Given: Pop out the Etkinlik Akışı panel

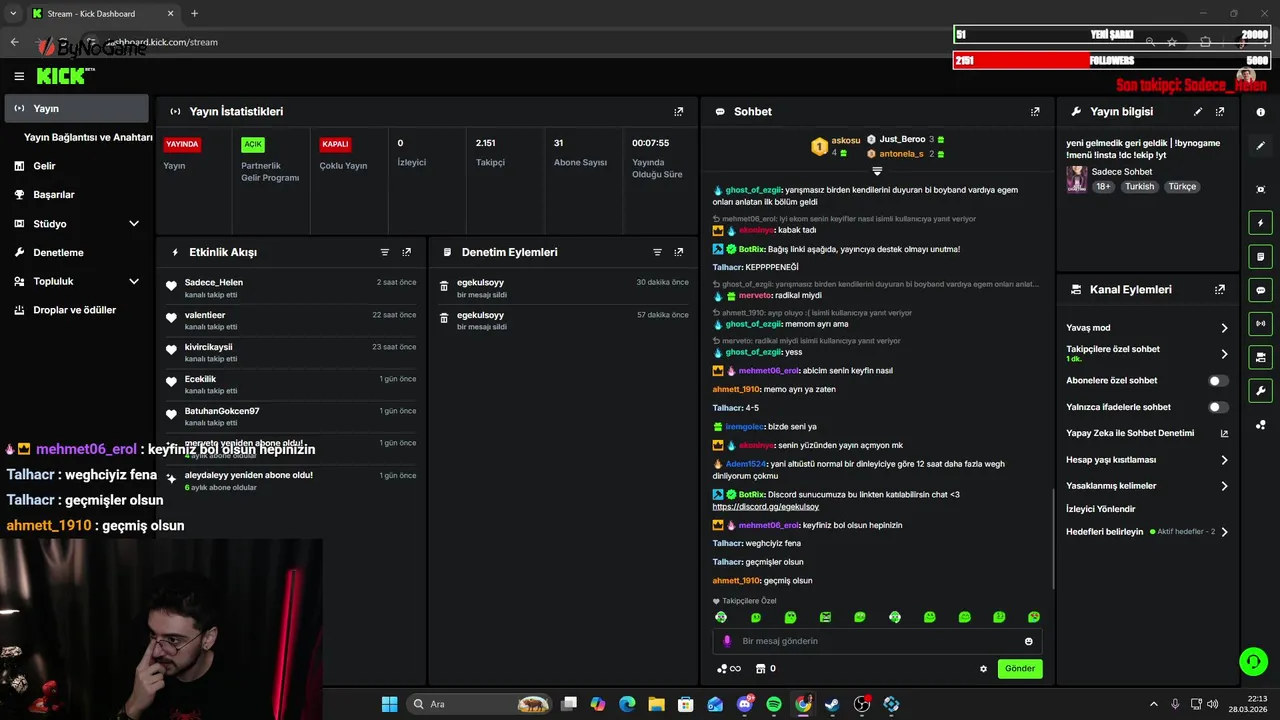Looking at the screenshot, I should [407, 253].
